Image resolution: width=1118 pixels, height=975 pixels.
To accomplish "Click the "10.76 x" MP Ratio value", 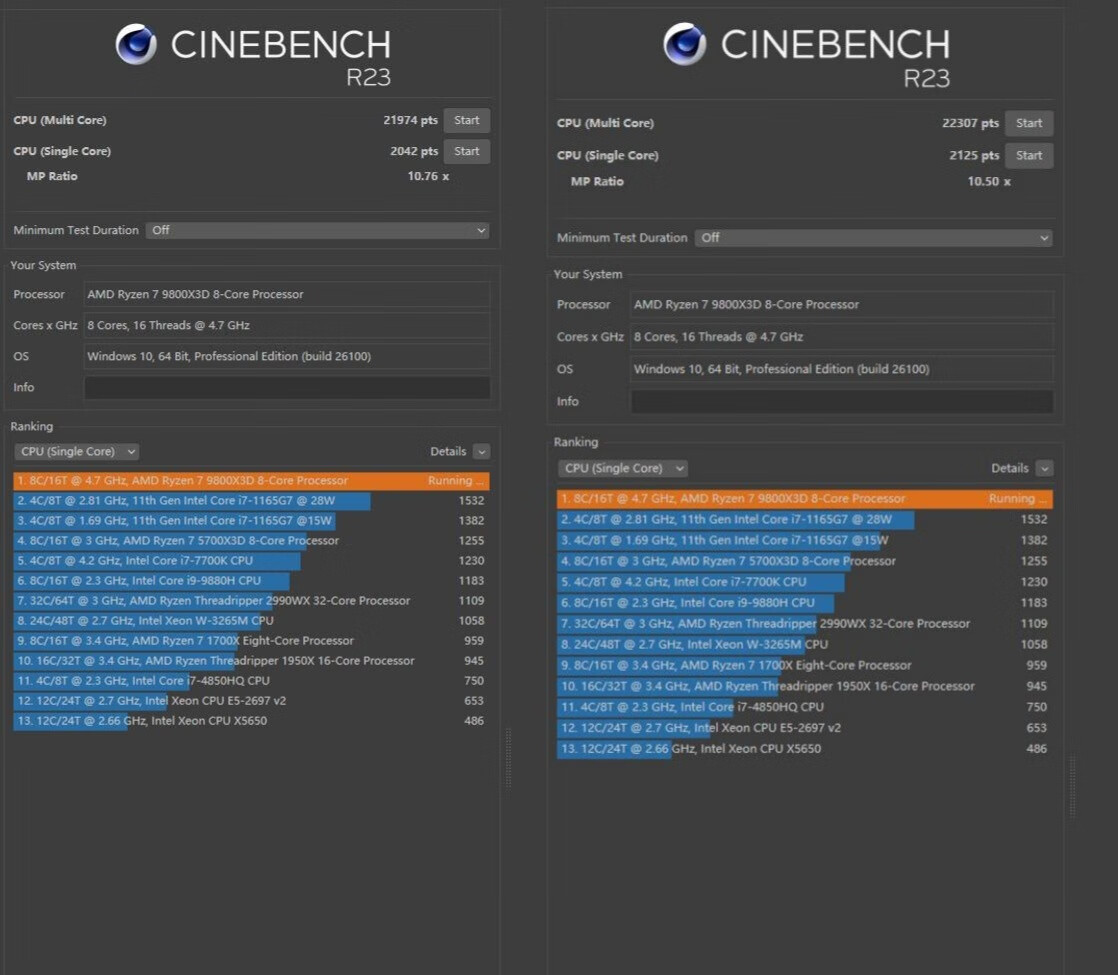I will 428,176.
